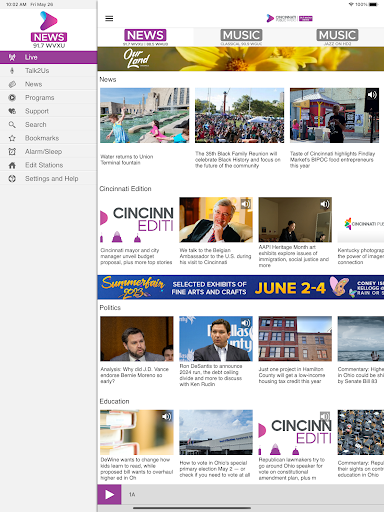Screen dimensions: 384x512
Task: Click the Talk2Us microphone icon
Action: pyautogui.click(x=12, y=71)
